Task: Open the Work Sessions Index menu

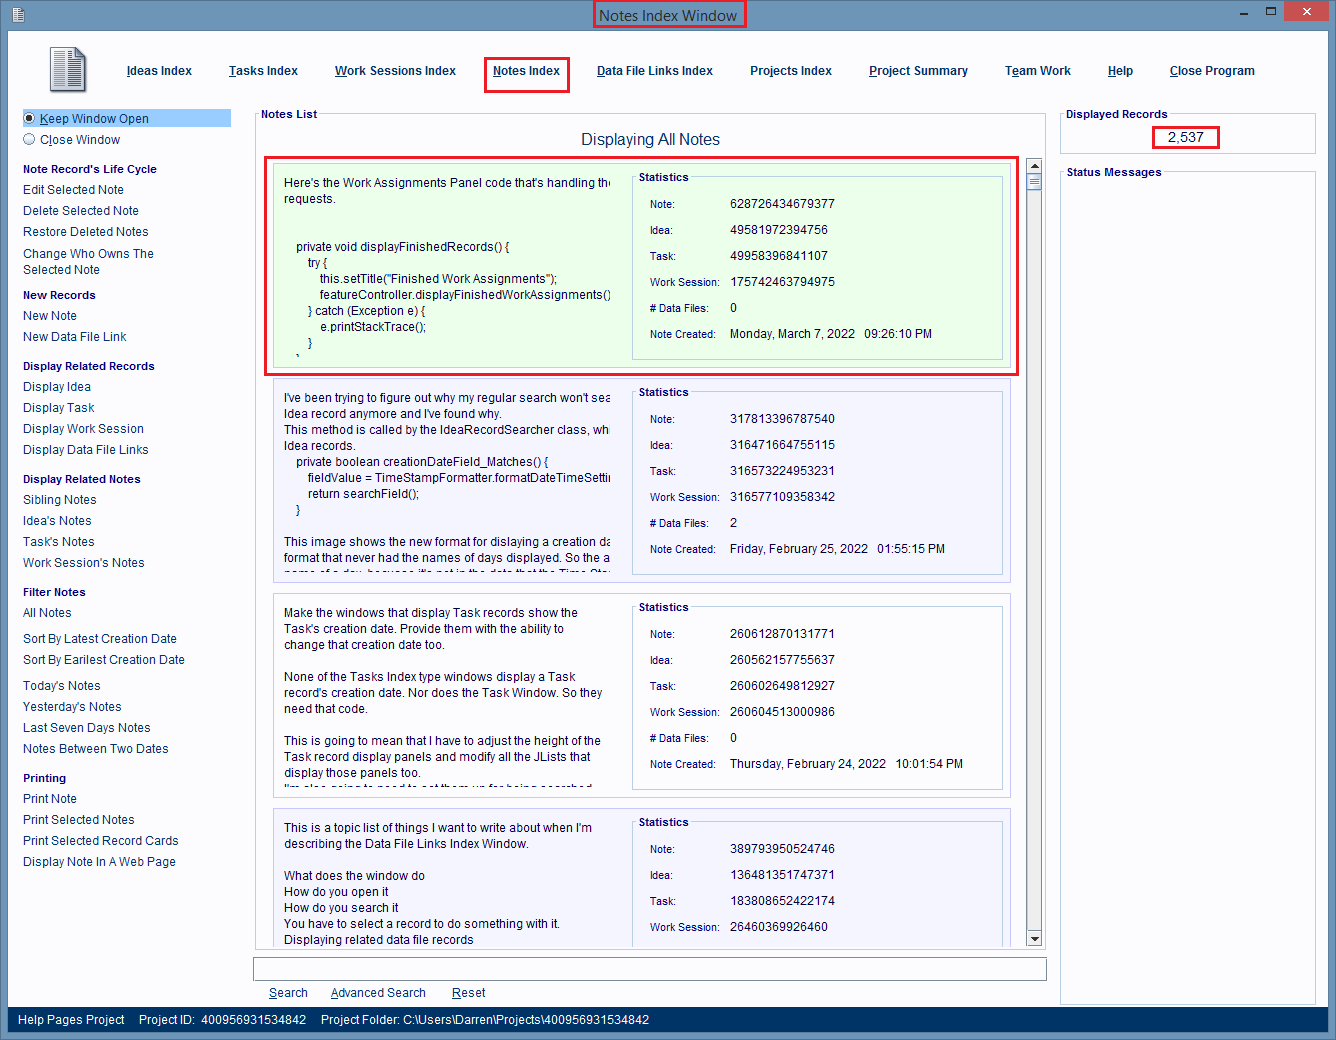Action: (x=395, y=71)
